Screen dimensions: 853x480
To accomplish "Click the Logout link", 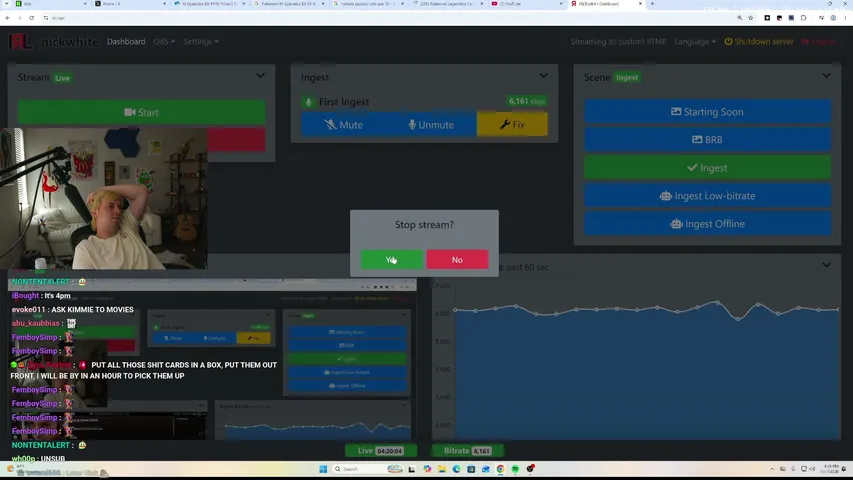I will (819, 41).
